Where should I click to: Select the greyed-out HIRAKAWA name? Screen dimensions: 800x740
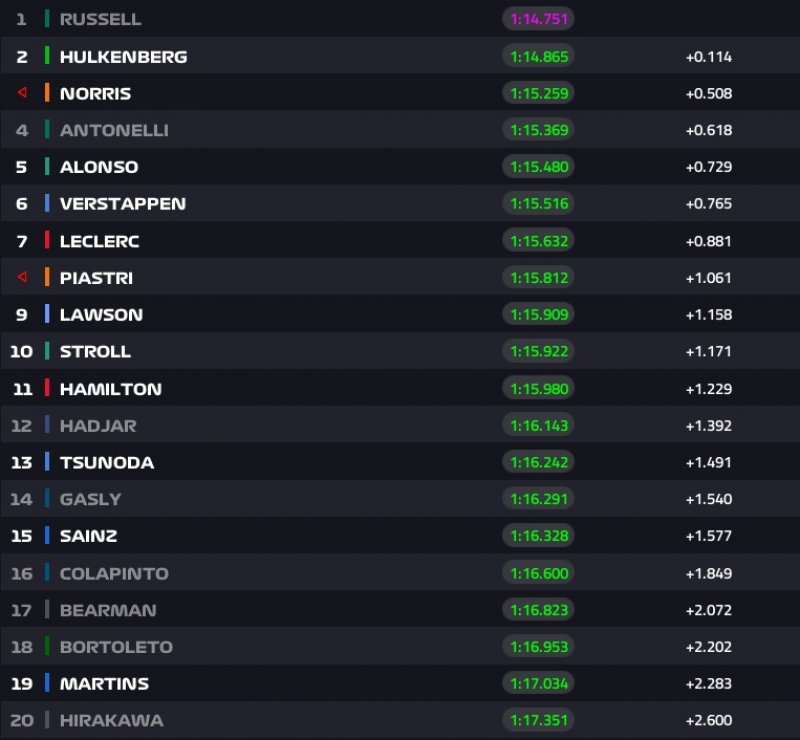click(111, 720)
